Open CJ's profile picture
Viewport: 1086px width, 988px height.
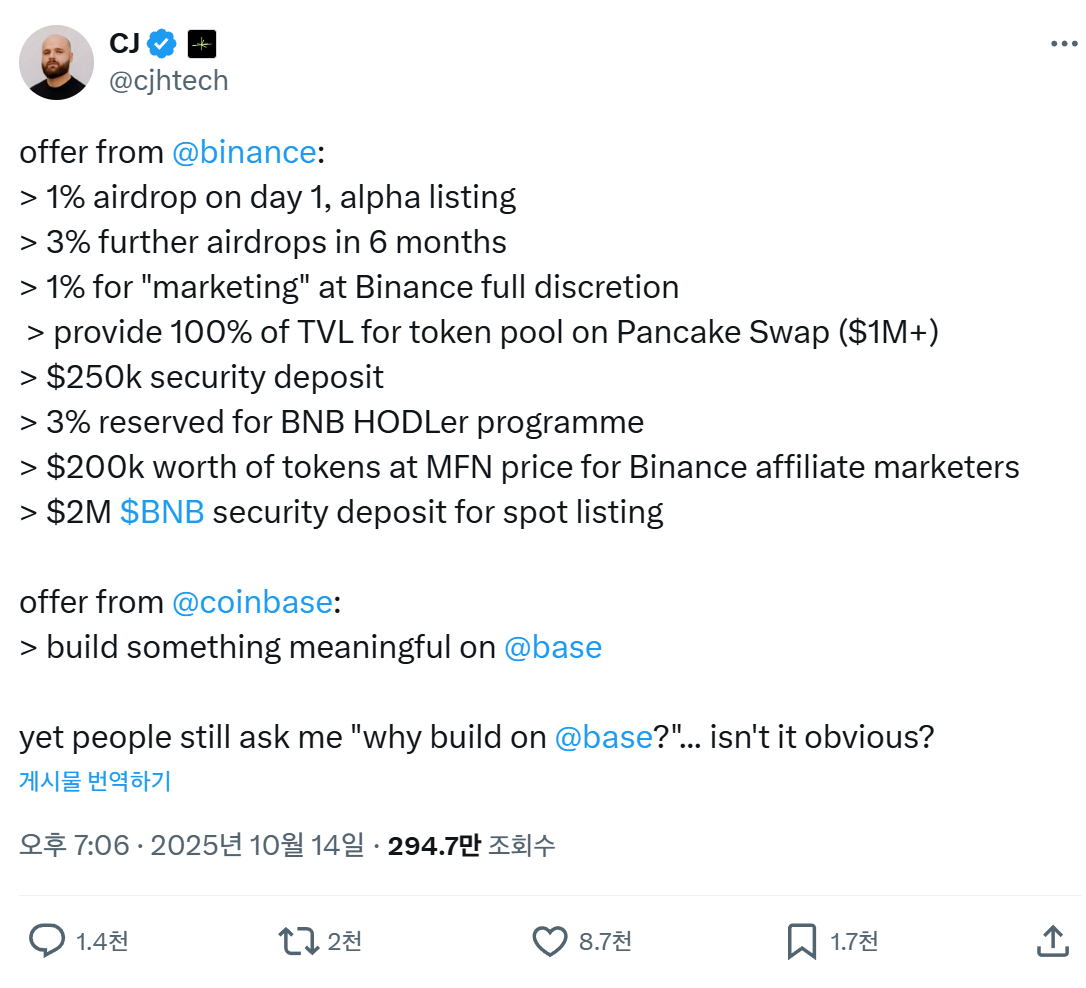click(x=56, y=62)
